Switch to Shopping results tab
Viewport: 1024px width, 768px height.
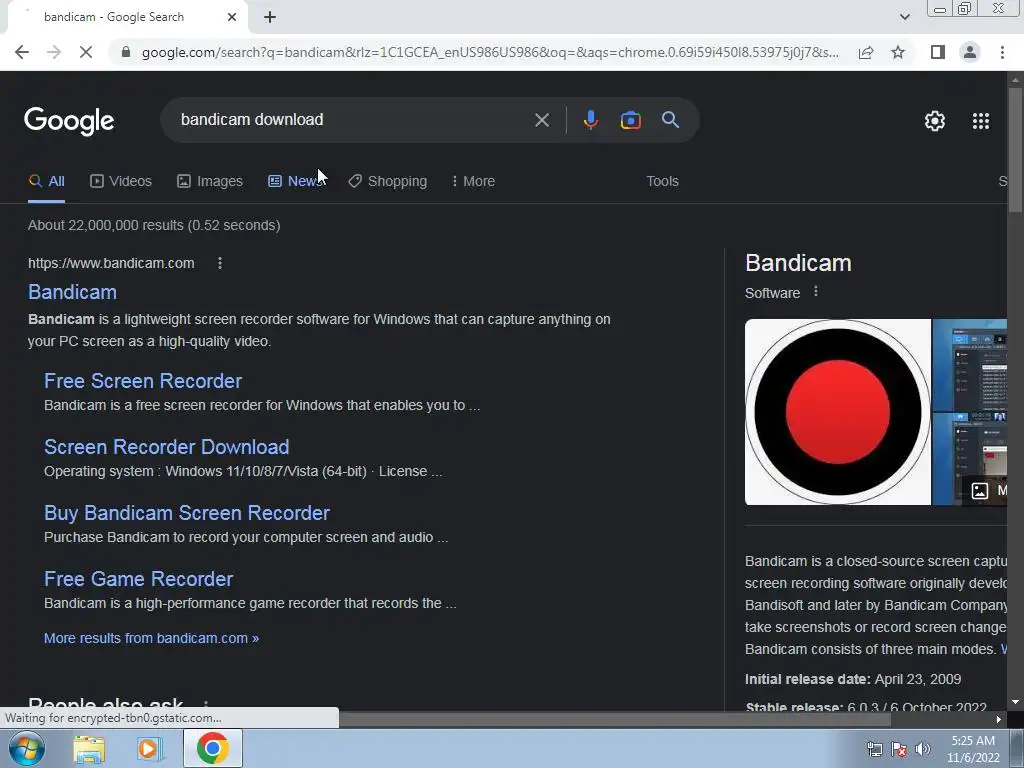387,182
